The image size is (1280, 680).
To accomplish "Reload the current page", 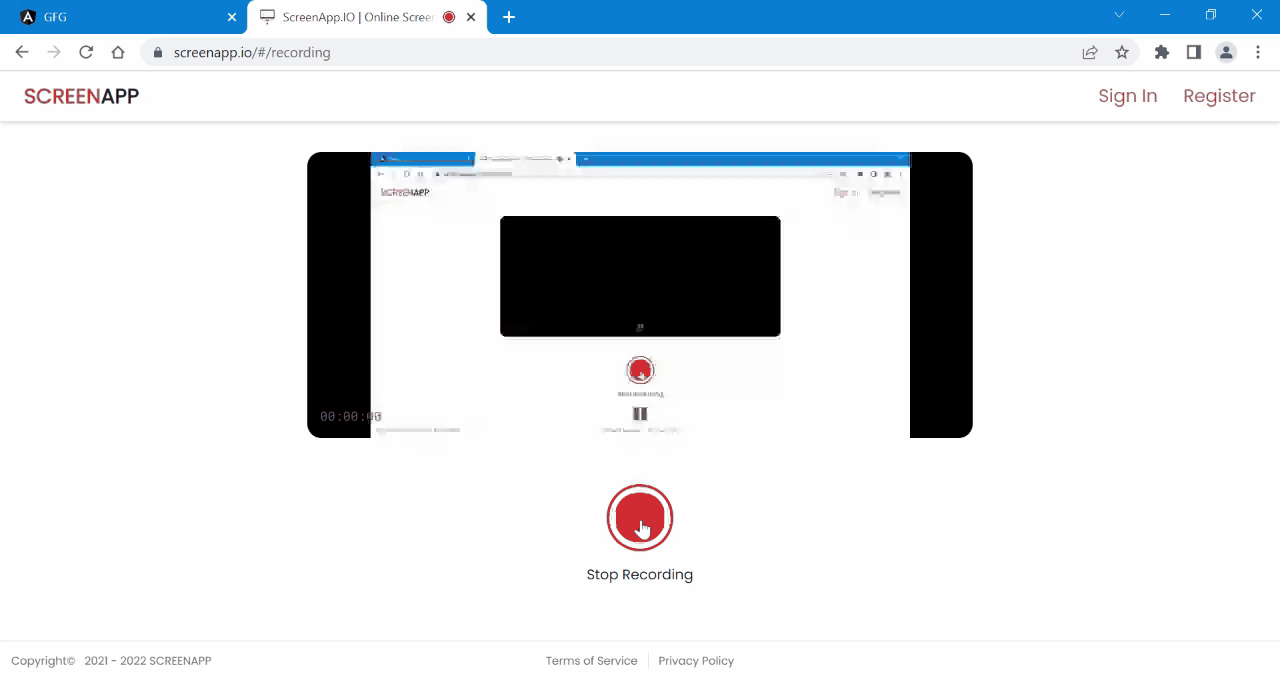I will coord(86,52).
